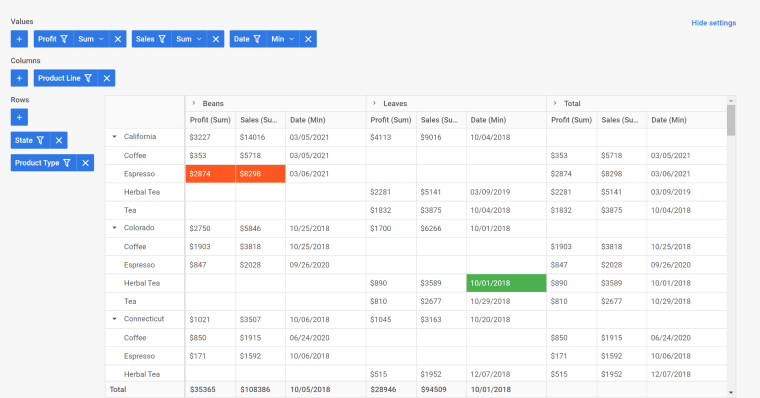Collapse the California row group
760x398 pixels.
coord(114,137)
